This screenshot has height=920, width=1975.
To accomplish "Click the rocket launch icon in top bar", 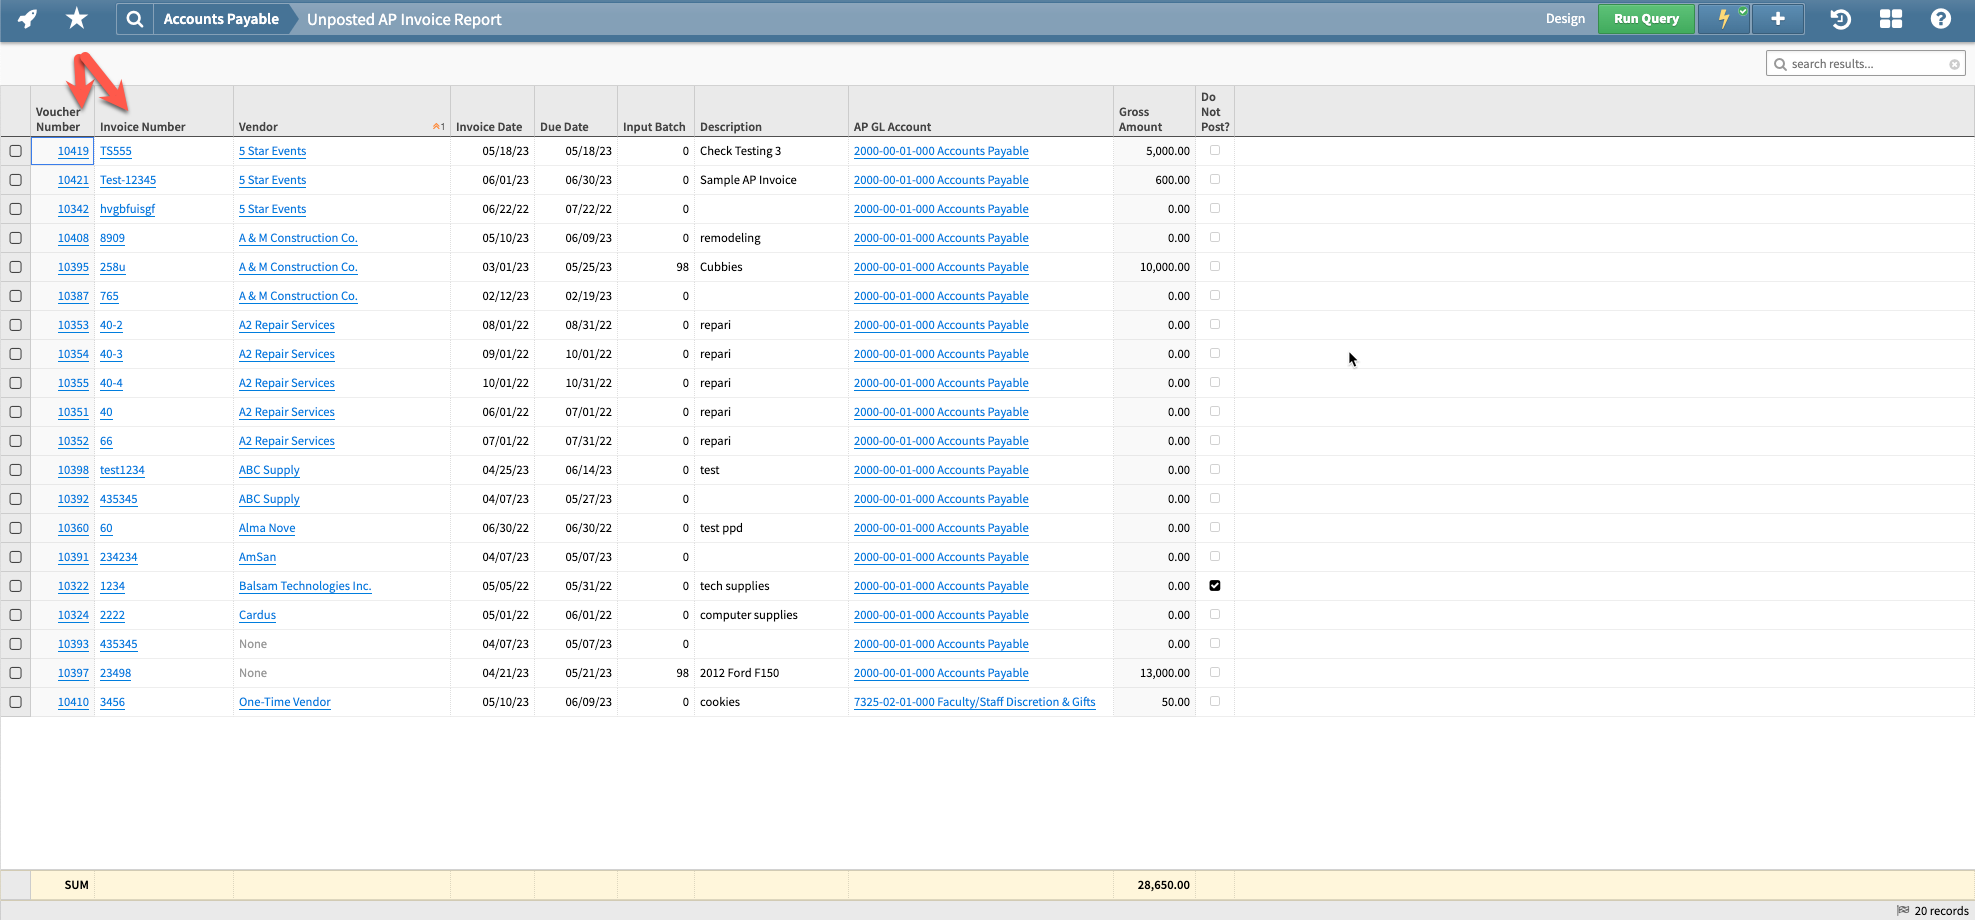I will click(27, 18).
